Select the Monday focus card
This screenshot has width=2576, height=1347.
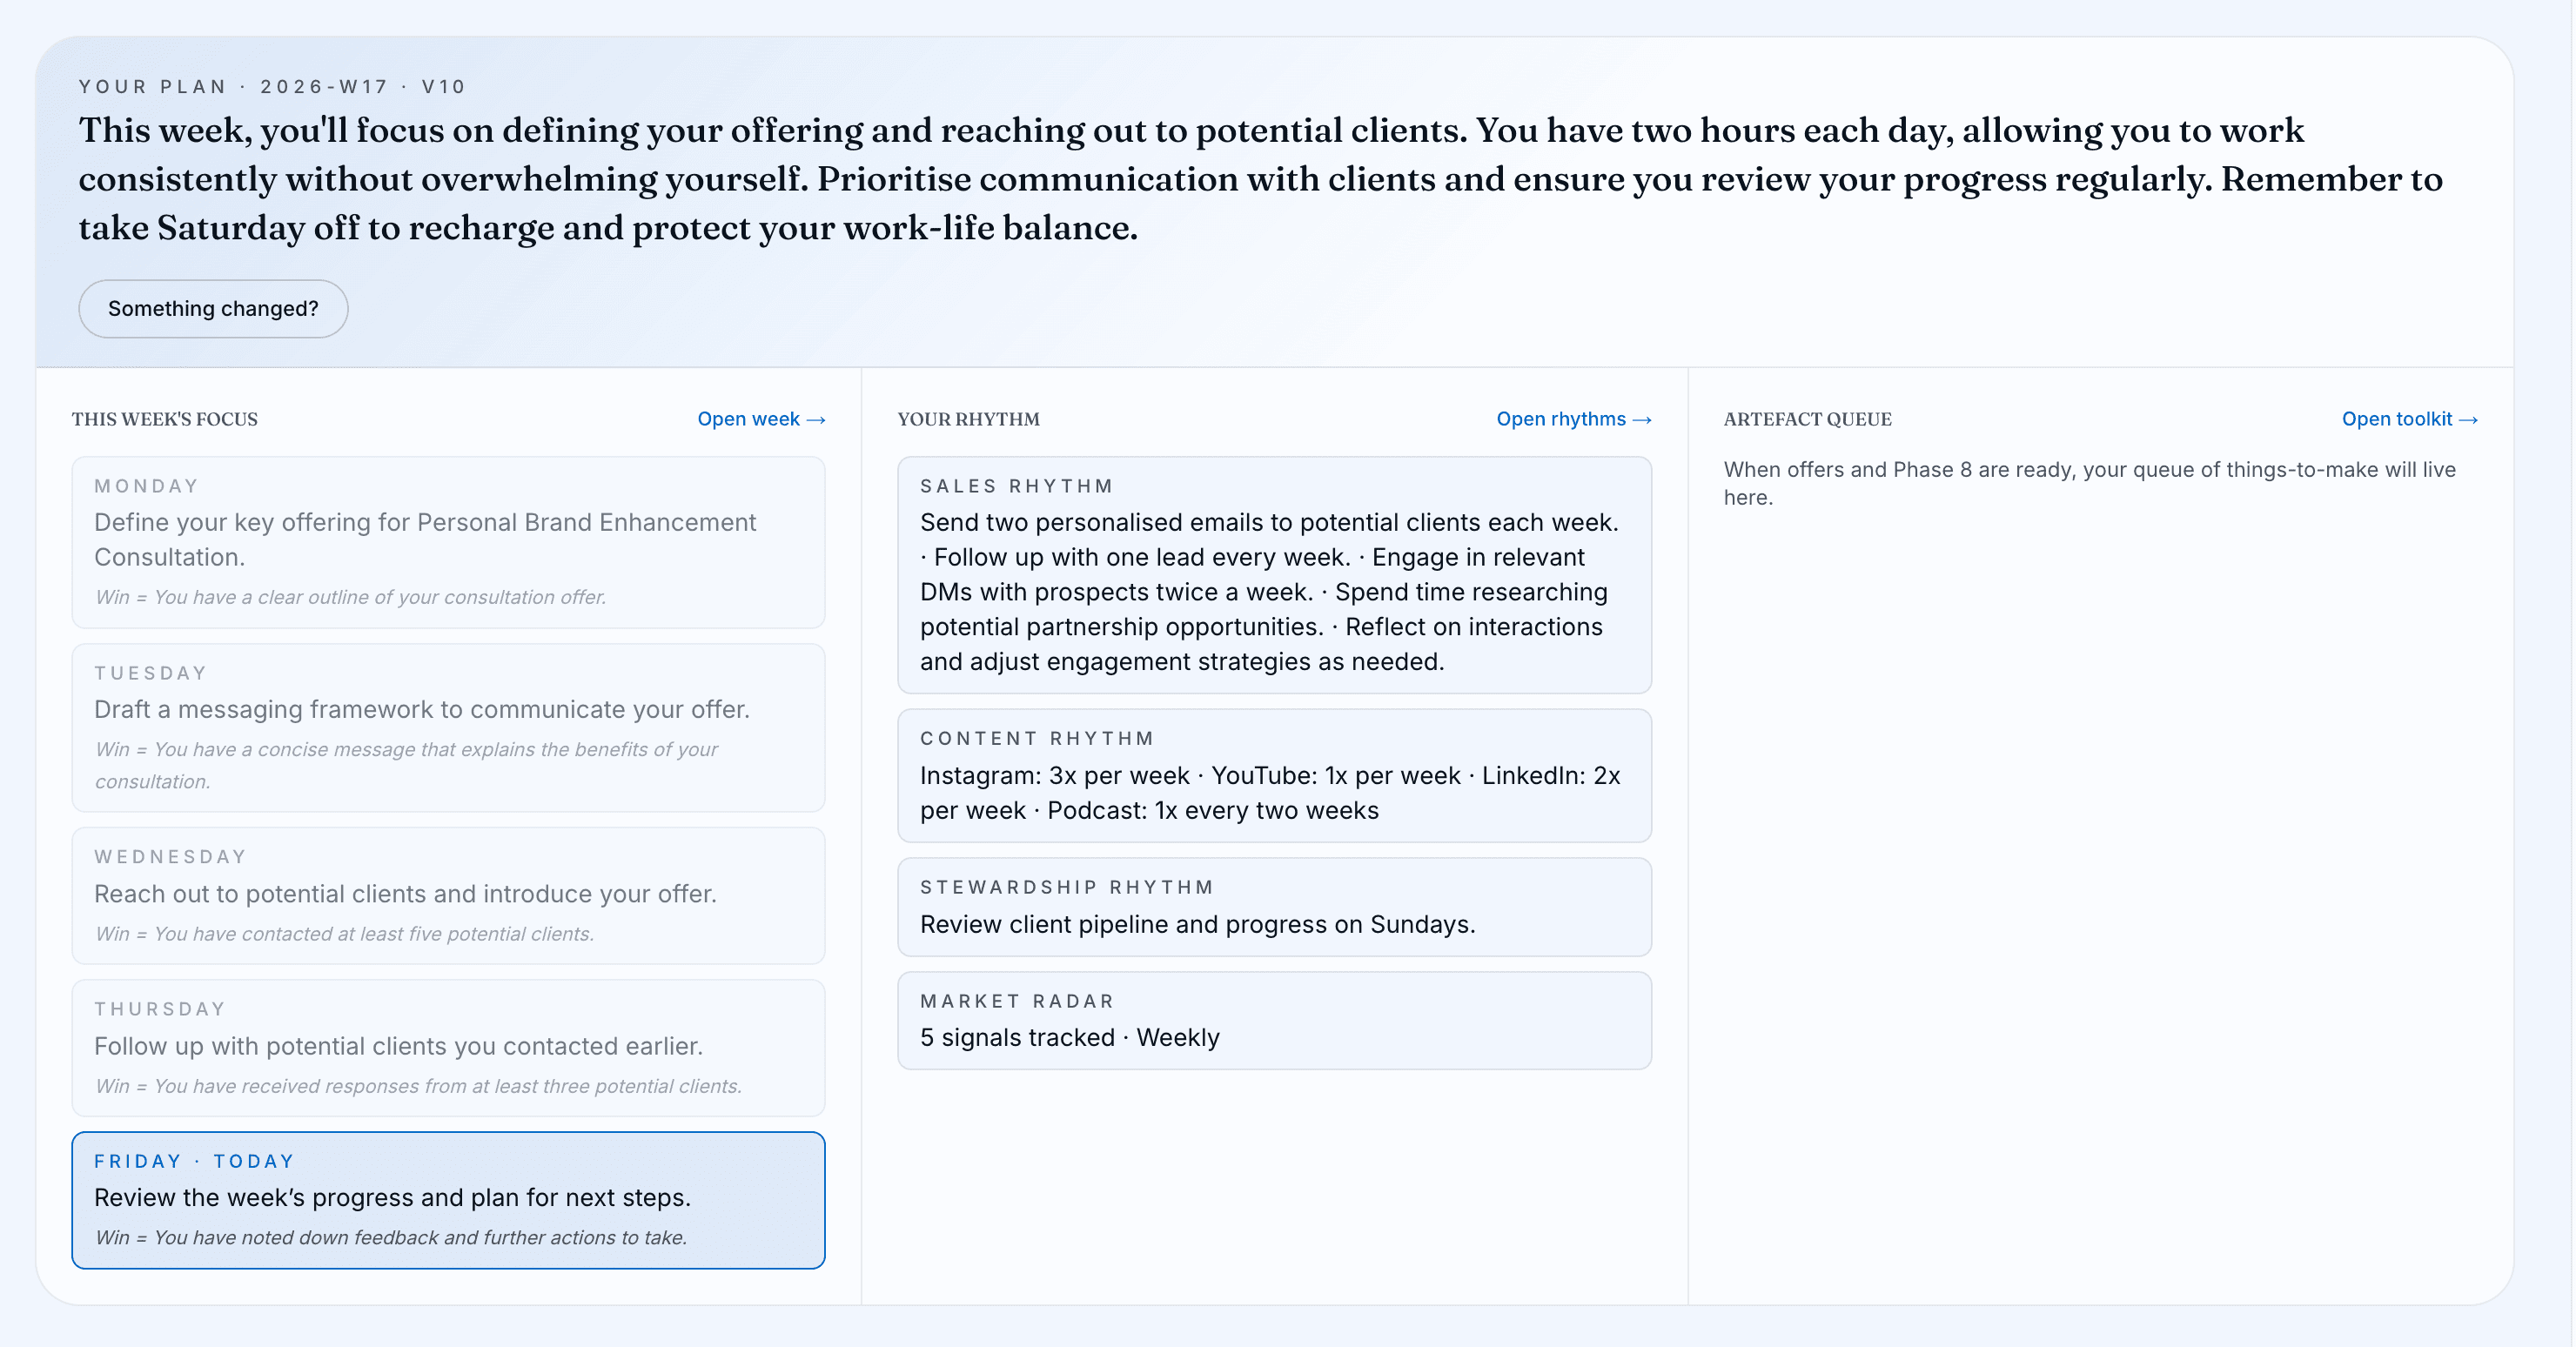448,542
